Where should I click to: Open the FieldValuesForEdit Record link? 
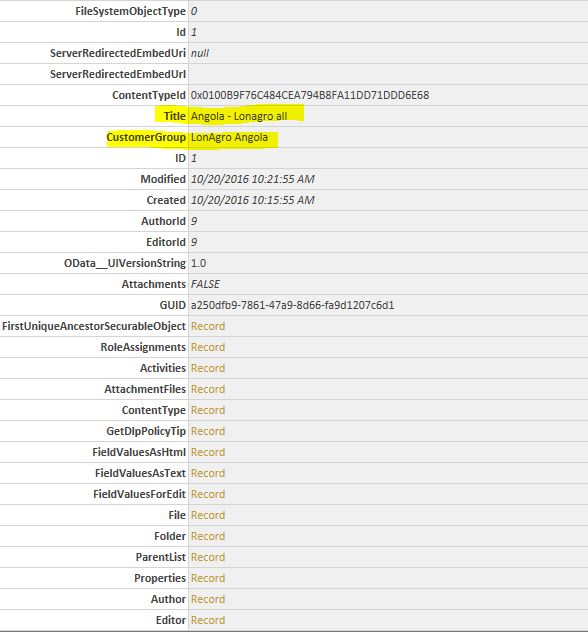click(x=208, y=494)
